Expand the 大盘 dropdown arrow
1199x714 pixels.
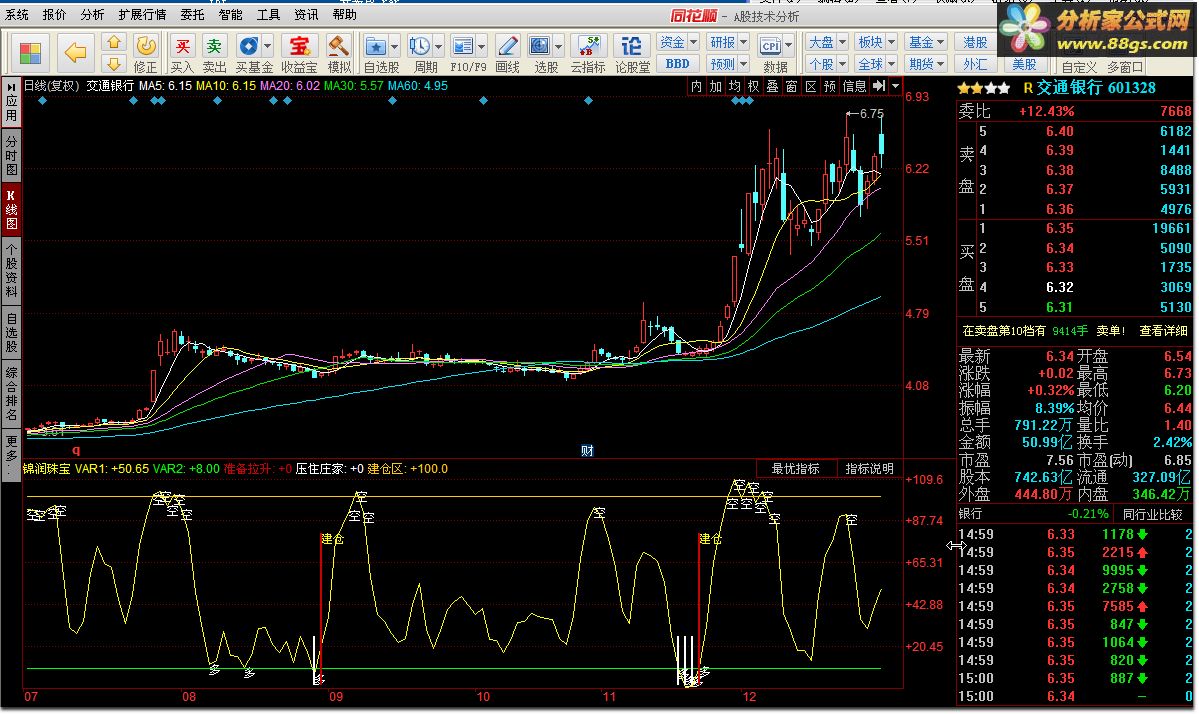click(x=842, y=41)
